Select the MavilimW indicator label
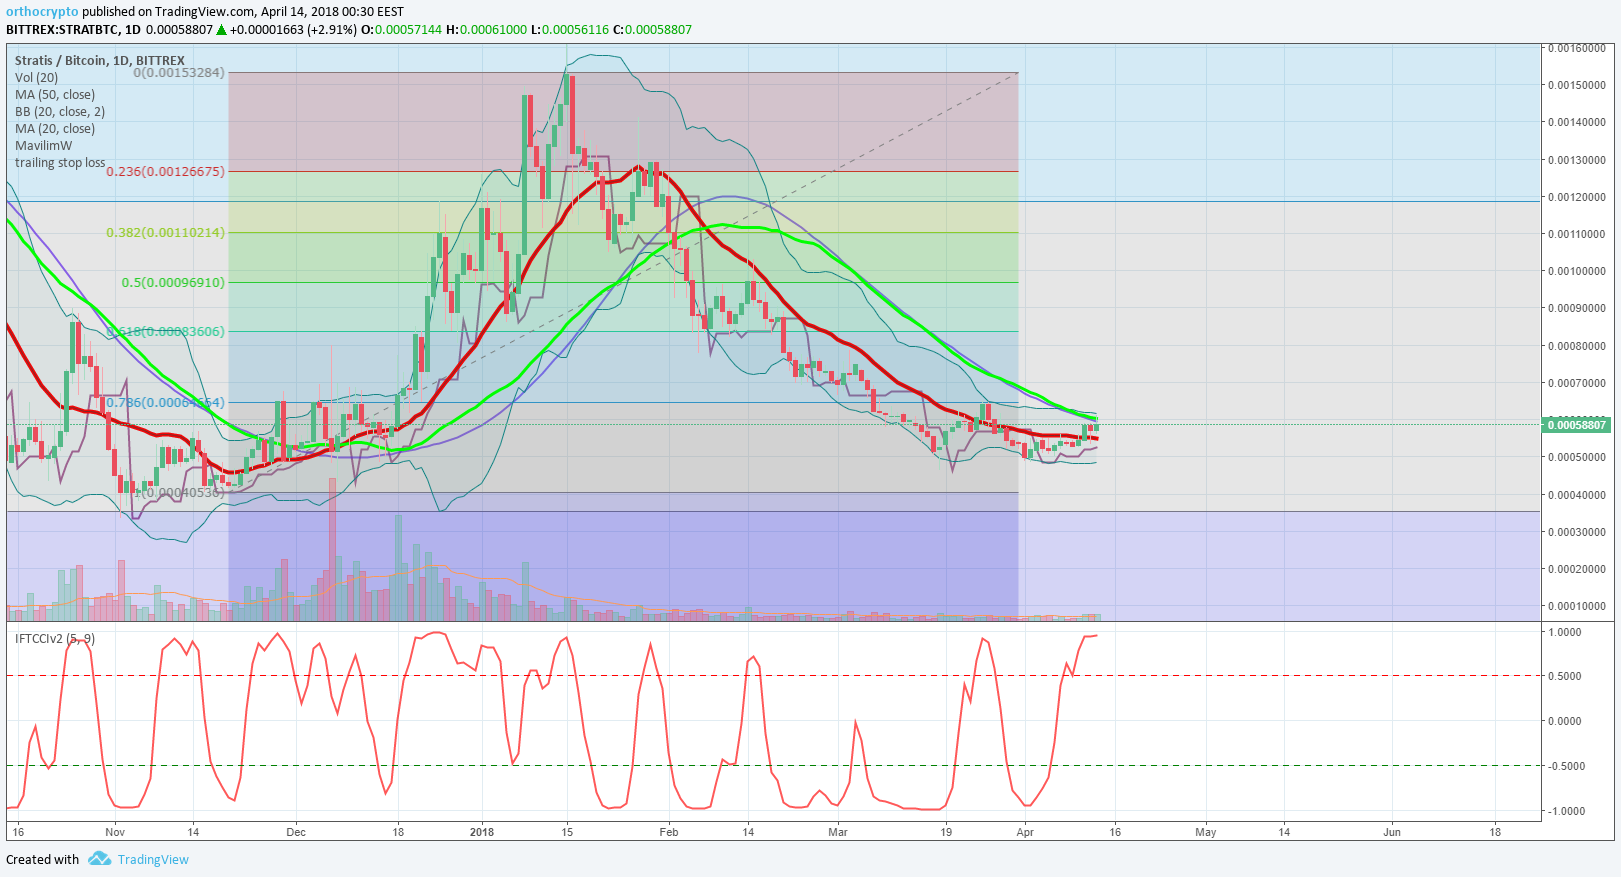The height and width of the screenshot is (877, 1621). [44, 146]
